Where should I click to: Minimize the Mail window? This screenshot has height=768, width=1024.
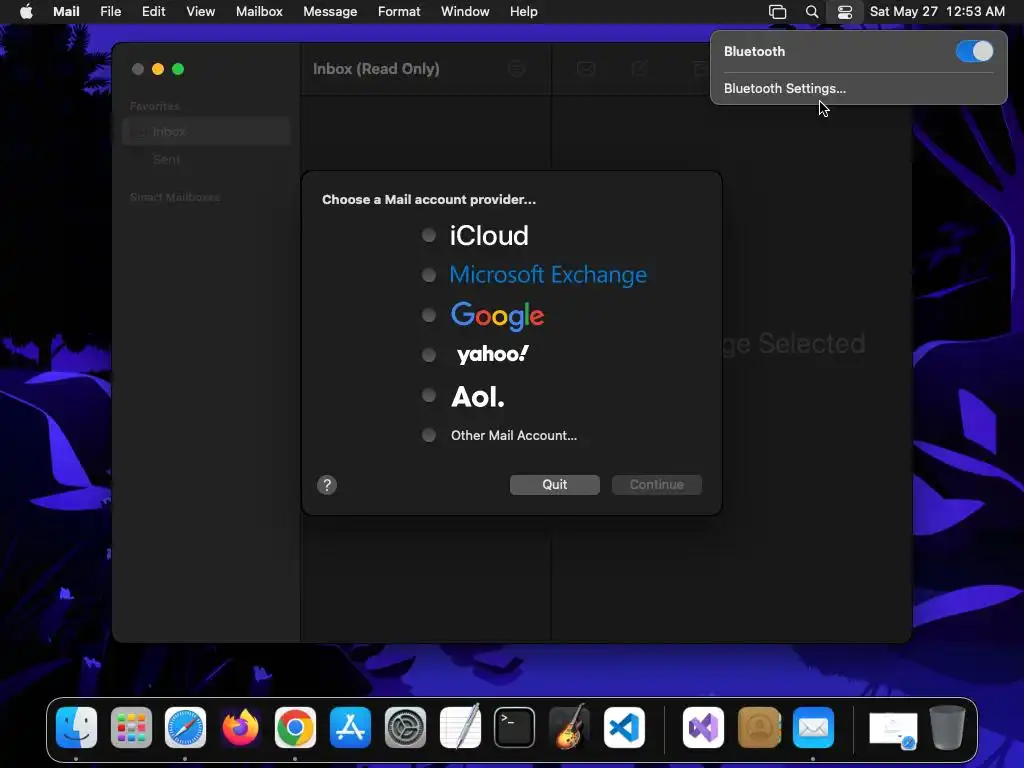point(157,69)
